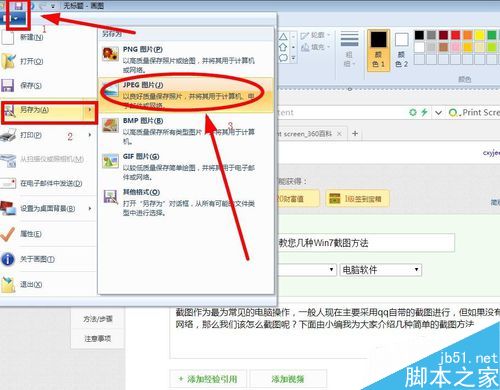Expand the 另存为 submenu arrow
Viewport: 500px width, 390px height.
[90, 110]
